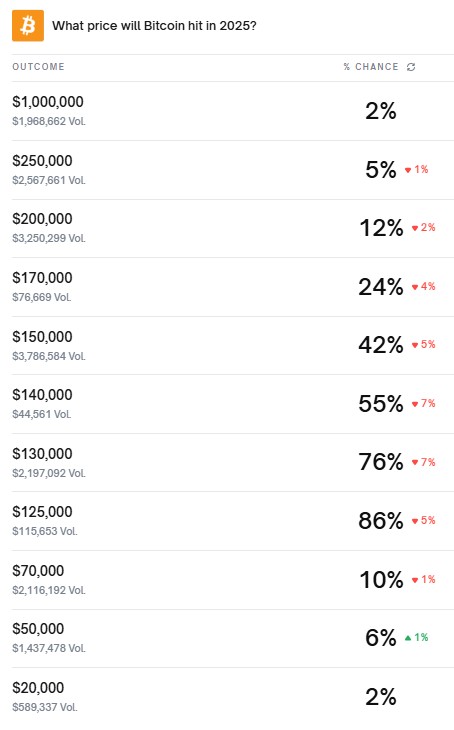Click the $3,786,584 Vol. text
The width and height of the screenshot is (454, 730).
[x=49, y=356]
